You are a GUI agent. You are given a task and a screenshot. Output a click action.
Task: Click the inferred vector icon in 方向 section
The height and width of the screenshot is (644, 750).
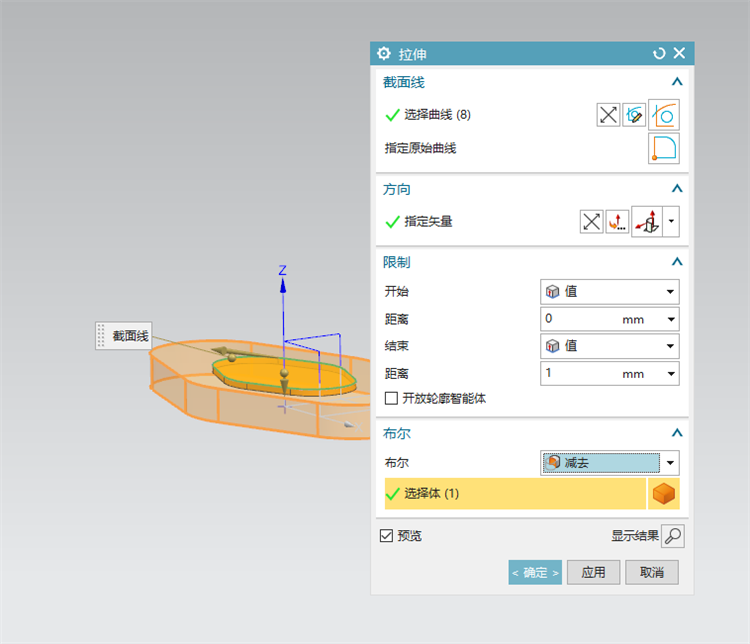pyautogui.click(x=647, y=222)
